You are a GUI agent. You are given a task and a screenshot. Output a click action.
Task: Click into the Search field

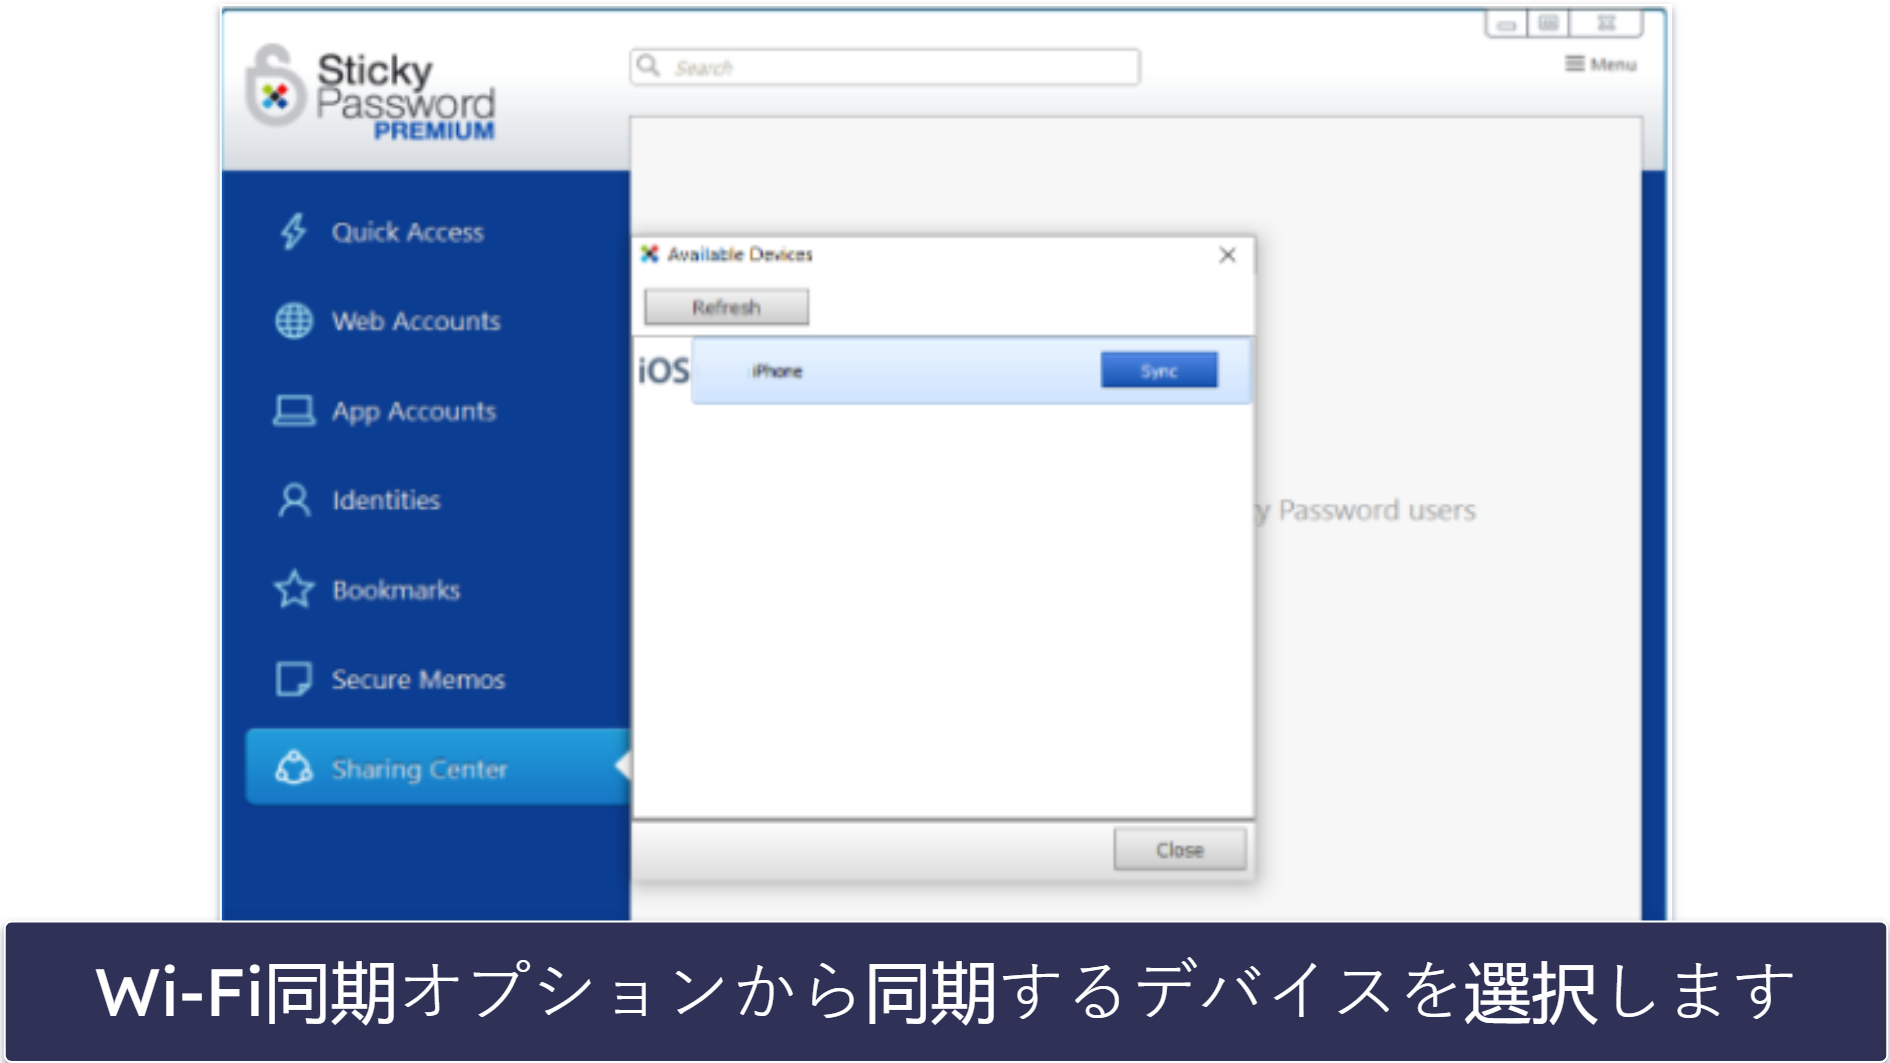[x=885, y=67]
